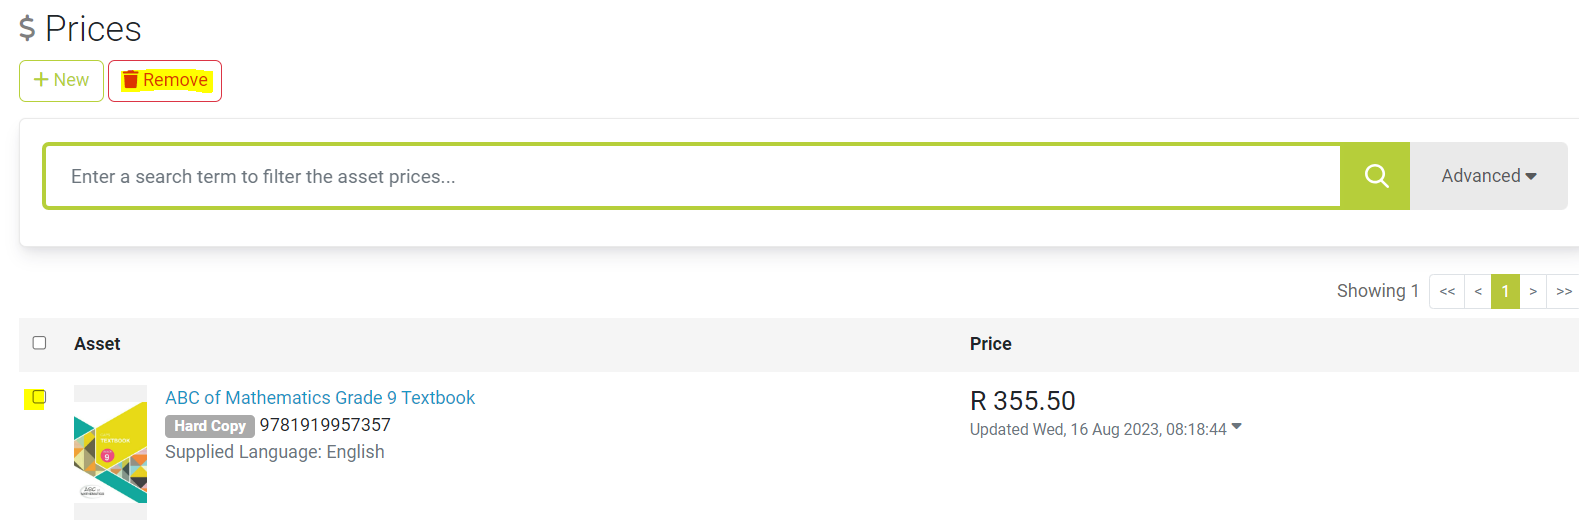Screen dimensions: 1579x523
Task: Click the trash icon on Remove
Action: [x=130, y=80]
